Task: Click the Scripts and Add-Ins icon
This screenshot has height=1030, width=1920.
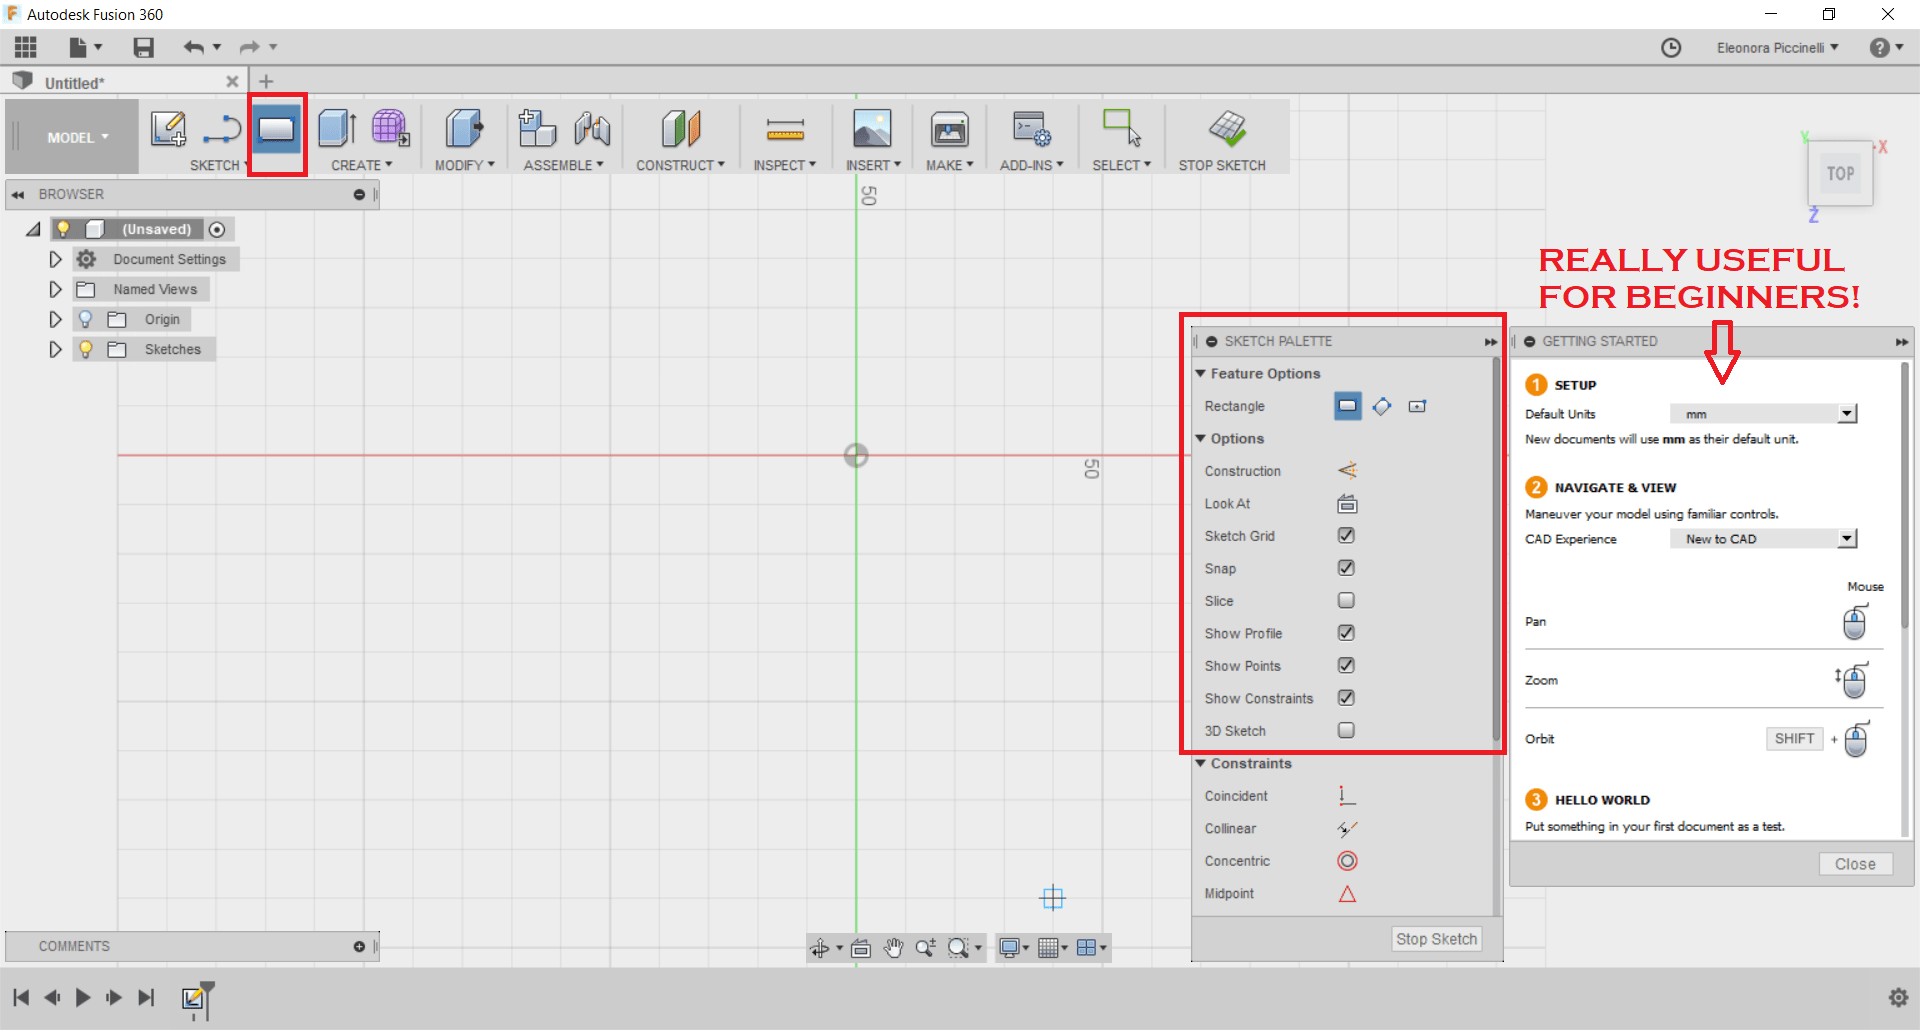Action: (x=1031, y=129)
